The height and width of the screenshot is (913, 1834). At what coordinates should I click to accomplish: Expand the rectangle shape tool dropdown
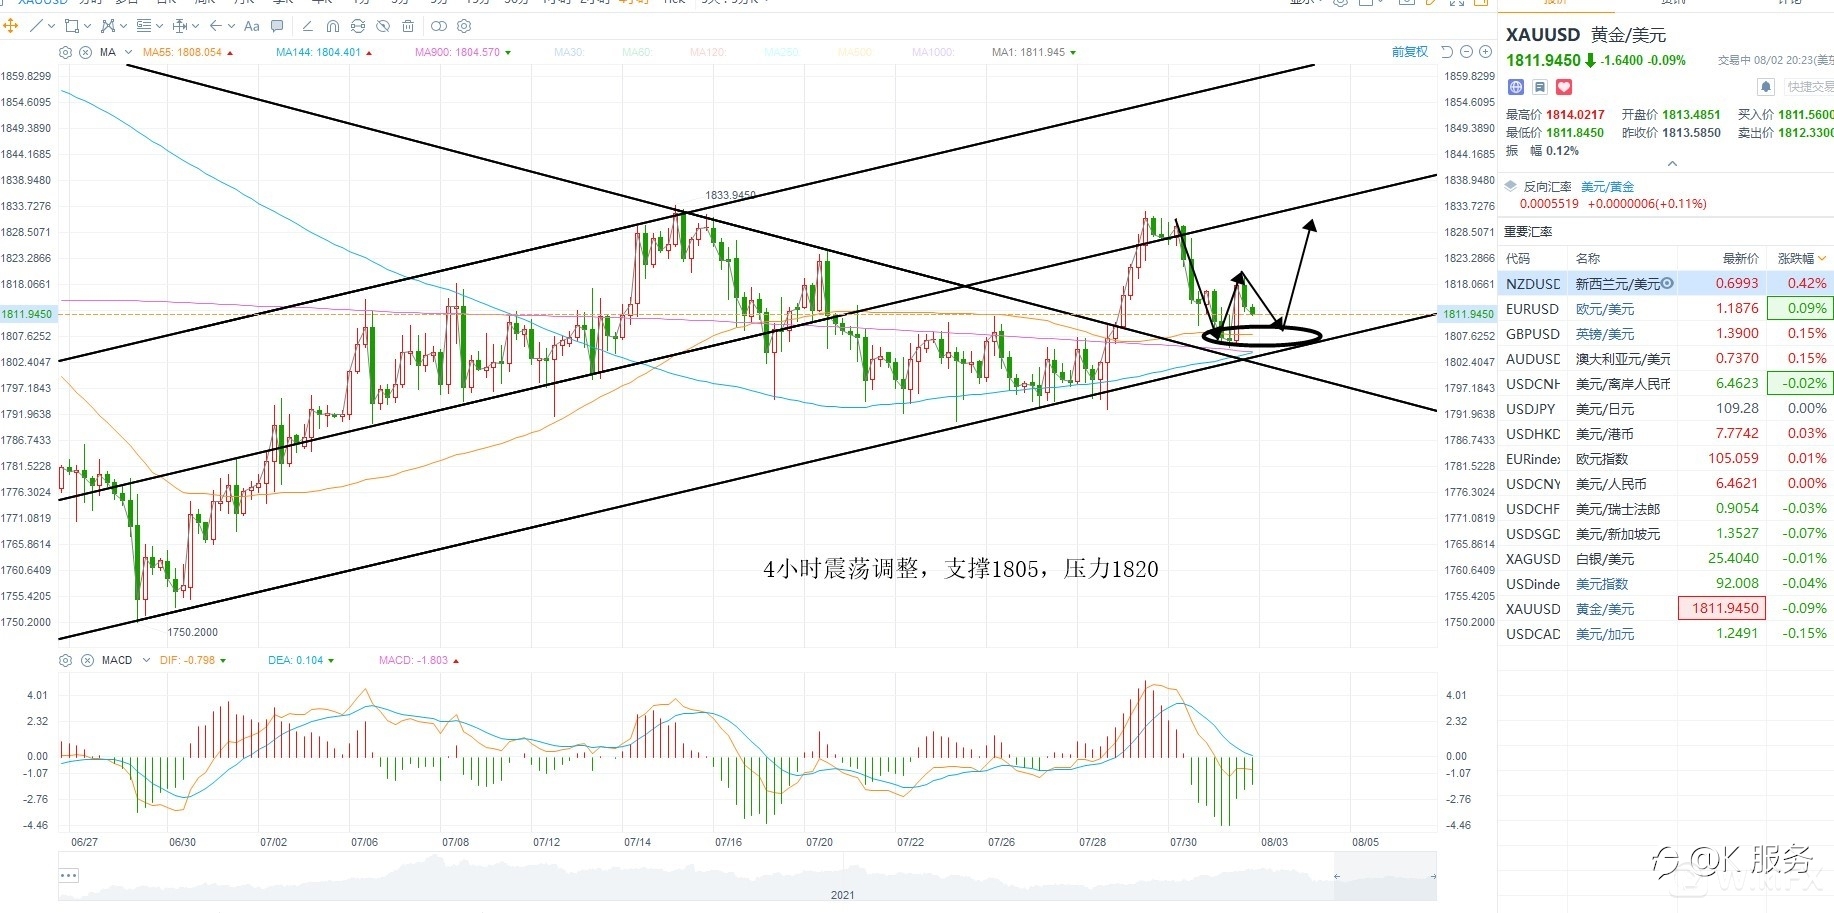point(88,27)
